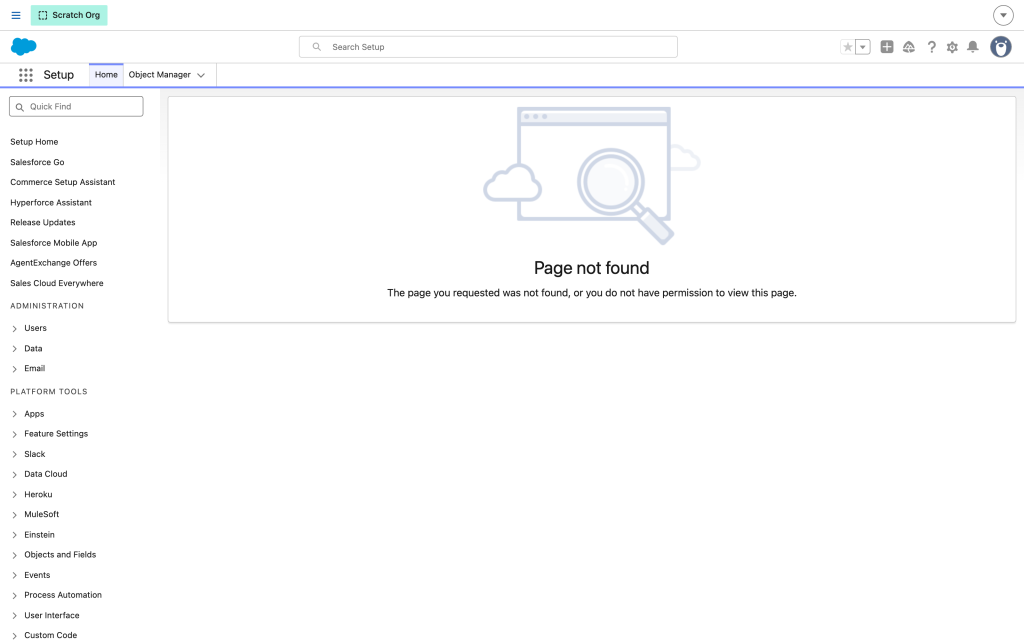Image resolution: width=1024 pixels, height=640 pixels.
Task: Expand the Objects and Fields section
Action: coord(14,555)
